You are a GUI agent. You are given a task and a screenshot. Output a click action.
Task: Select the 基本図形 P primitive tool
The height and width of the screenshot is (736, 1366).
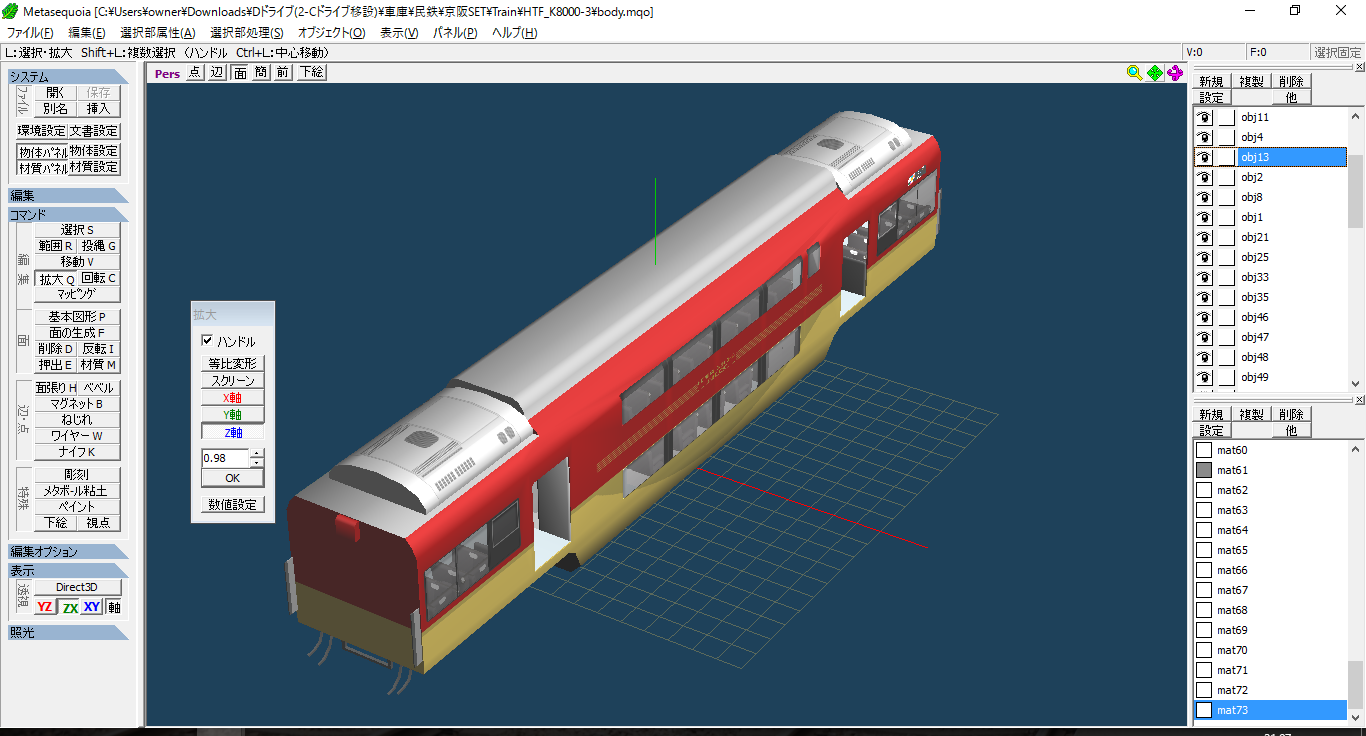click(x=77, y=317)
